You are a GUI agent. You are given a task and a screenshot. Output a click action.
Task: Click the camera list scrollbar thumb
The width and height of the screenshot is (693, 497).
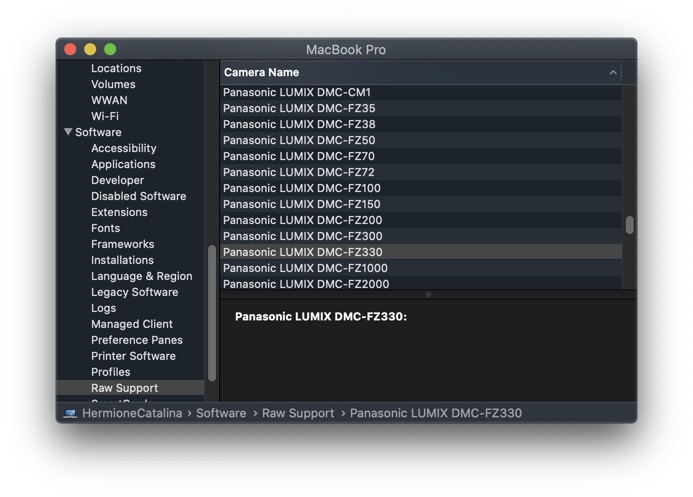coord(630,225)
